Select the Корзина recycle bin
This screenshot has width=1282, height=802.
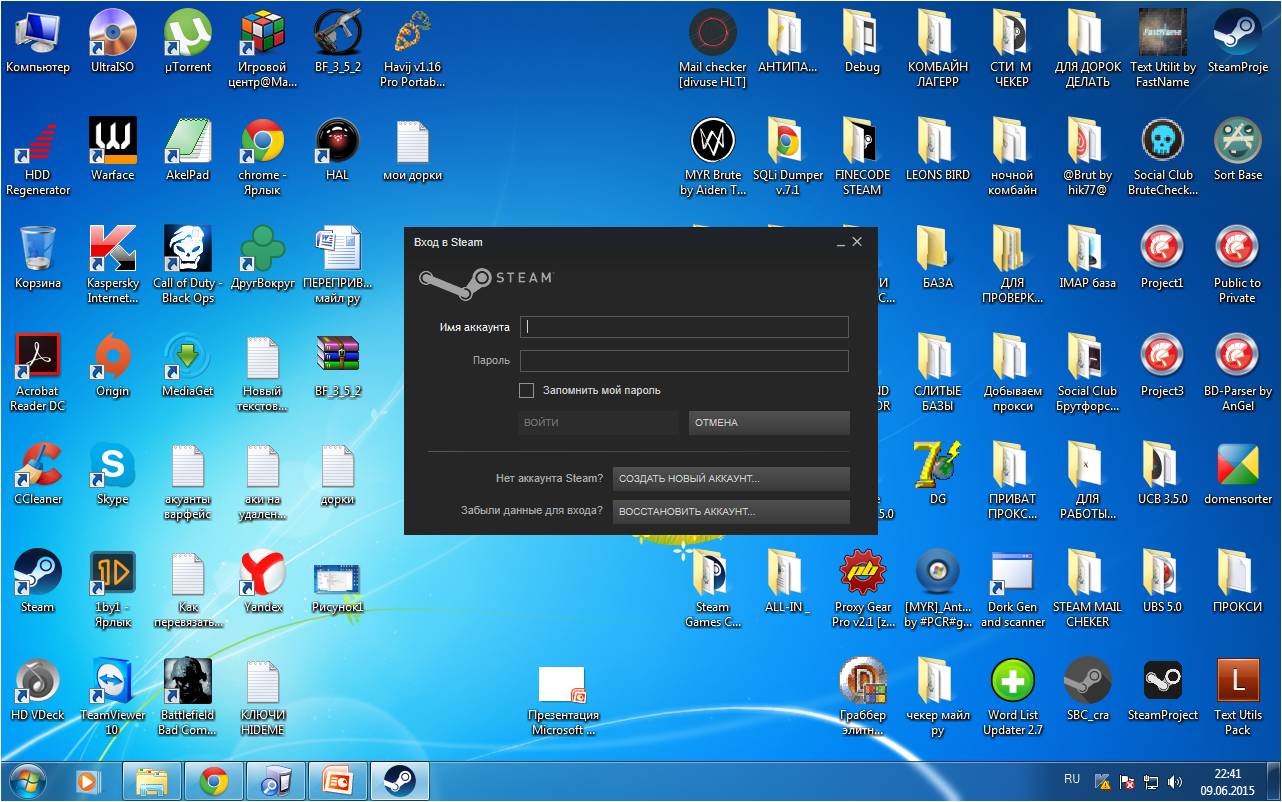pos(38,258)
